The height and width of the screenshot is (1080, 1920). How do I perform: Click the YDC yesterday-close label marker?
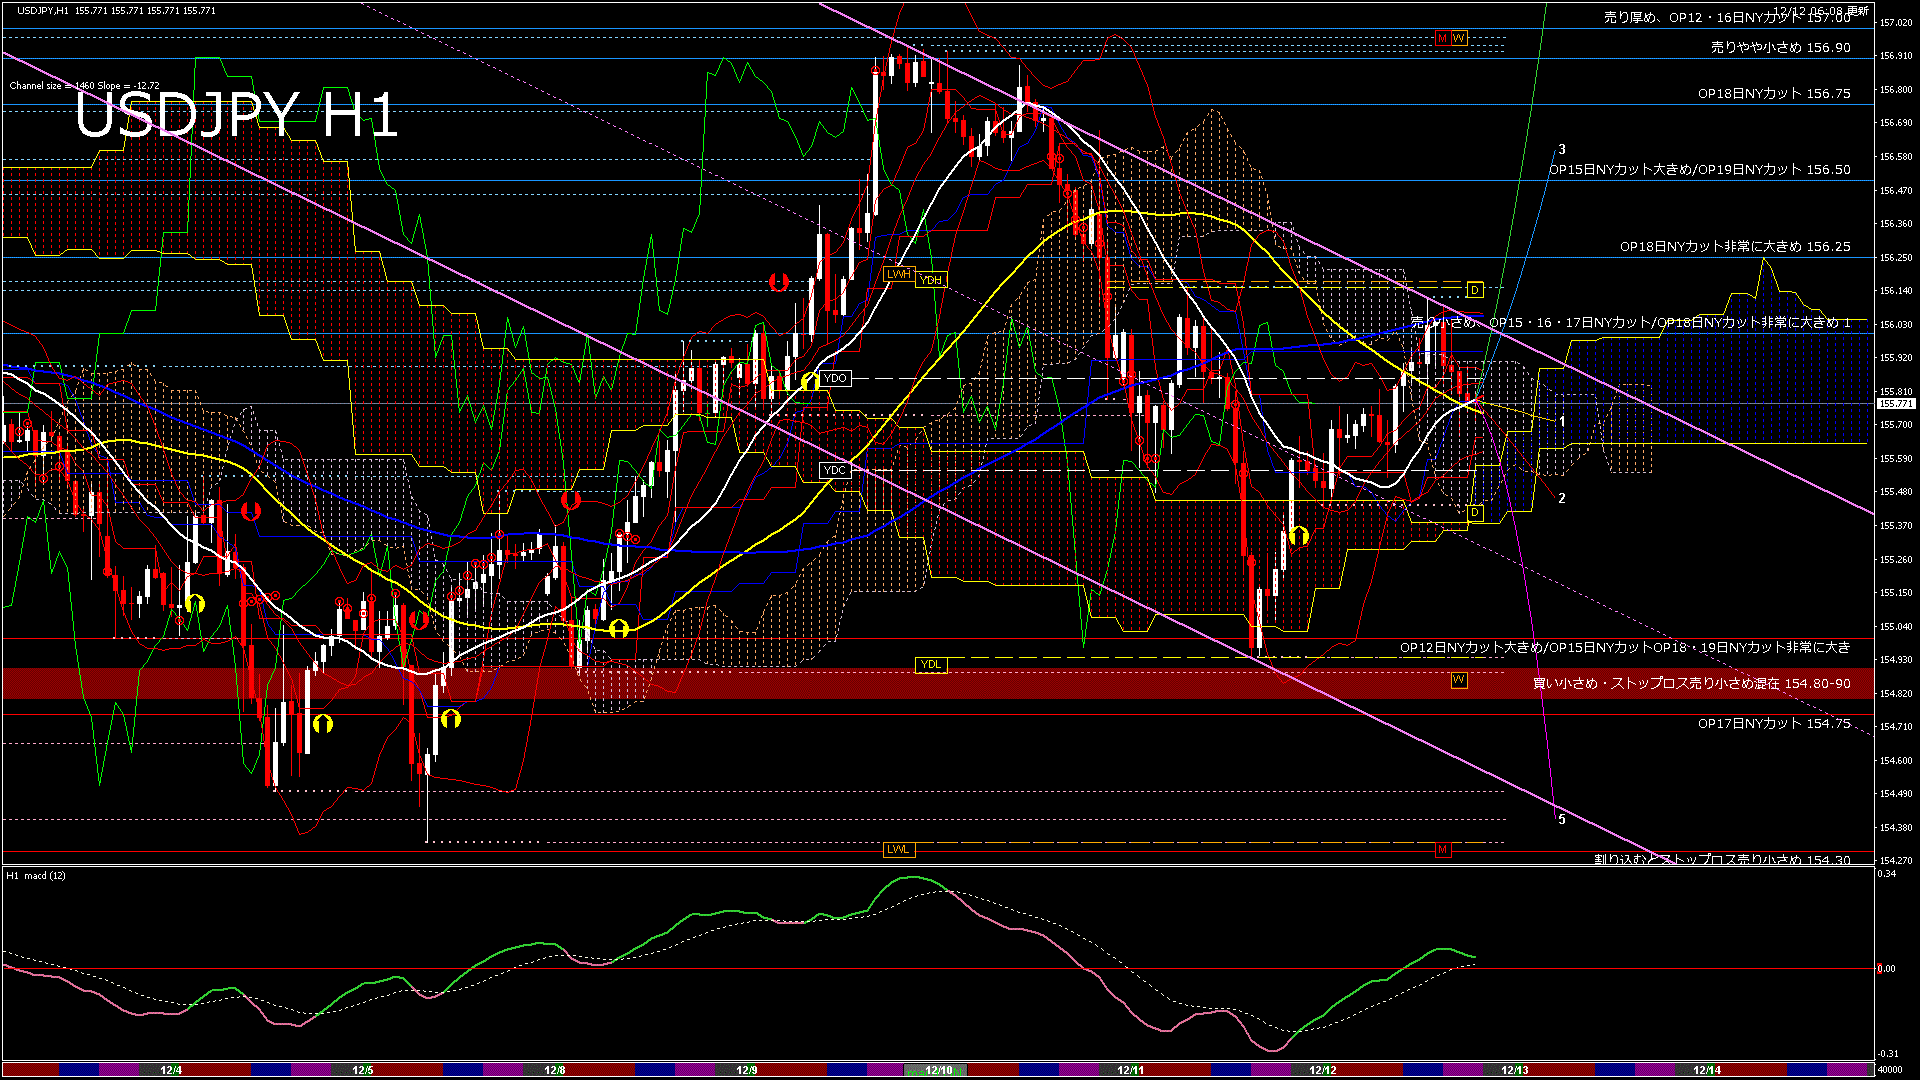(x=834, y=469)
